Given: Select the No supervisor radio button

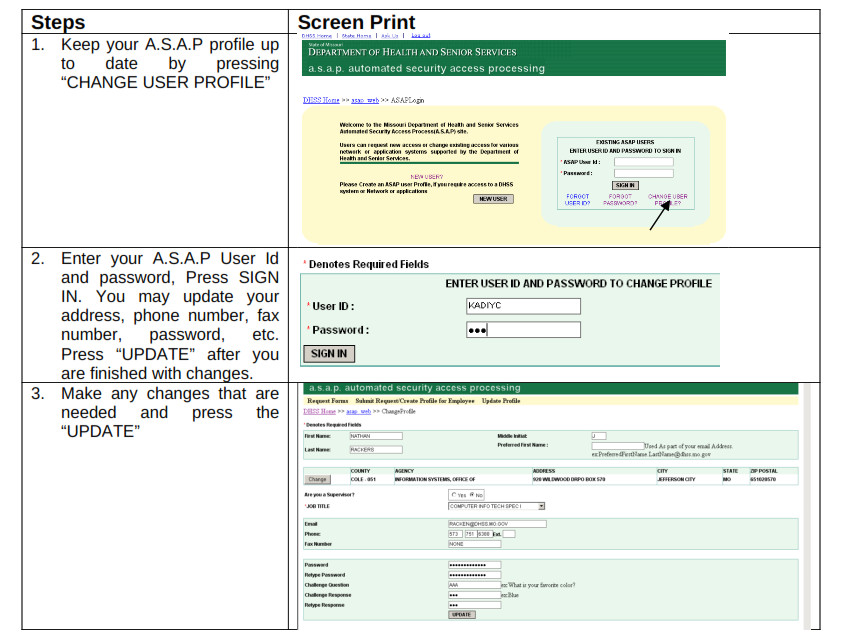Looking at the screenshot, I should click(x=472, y=495).
